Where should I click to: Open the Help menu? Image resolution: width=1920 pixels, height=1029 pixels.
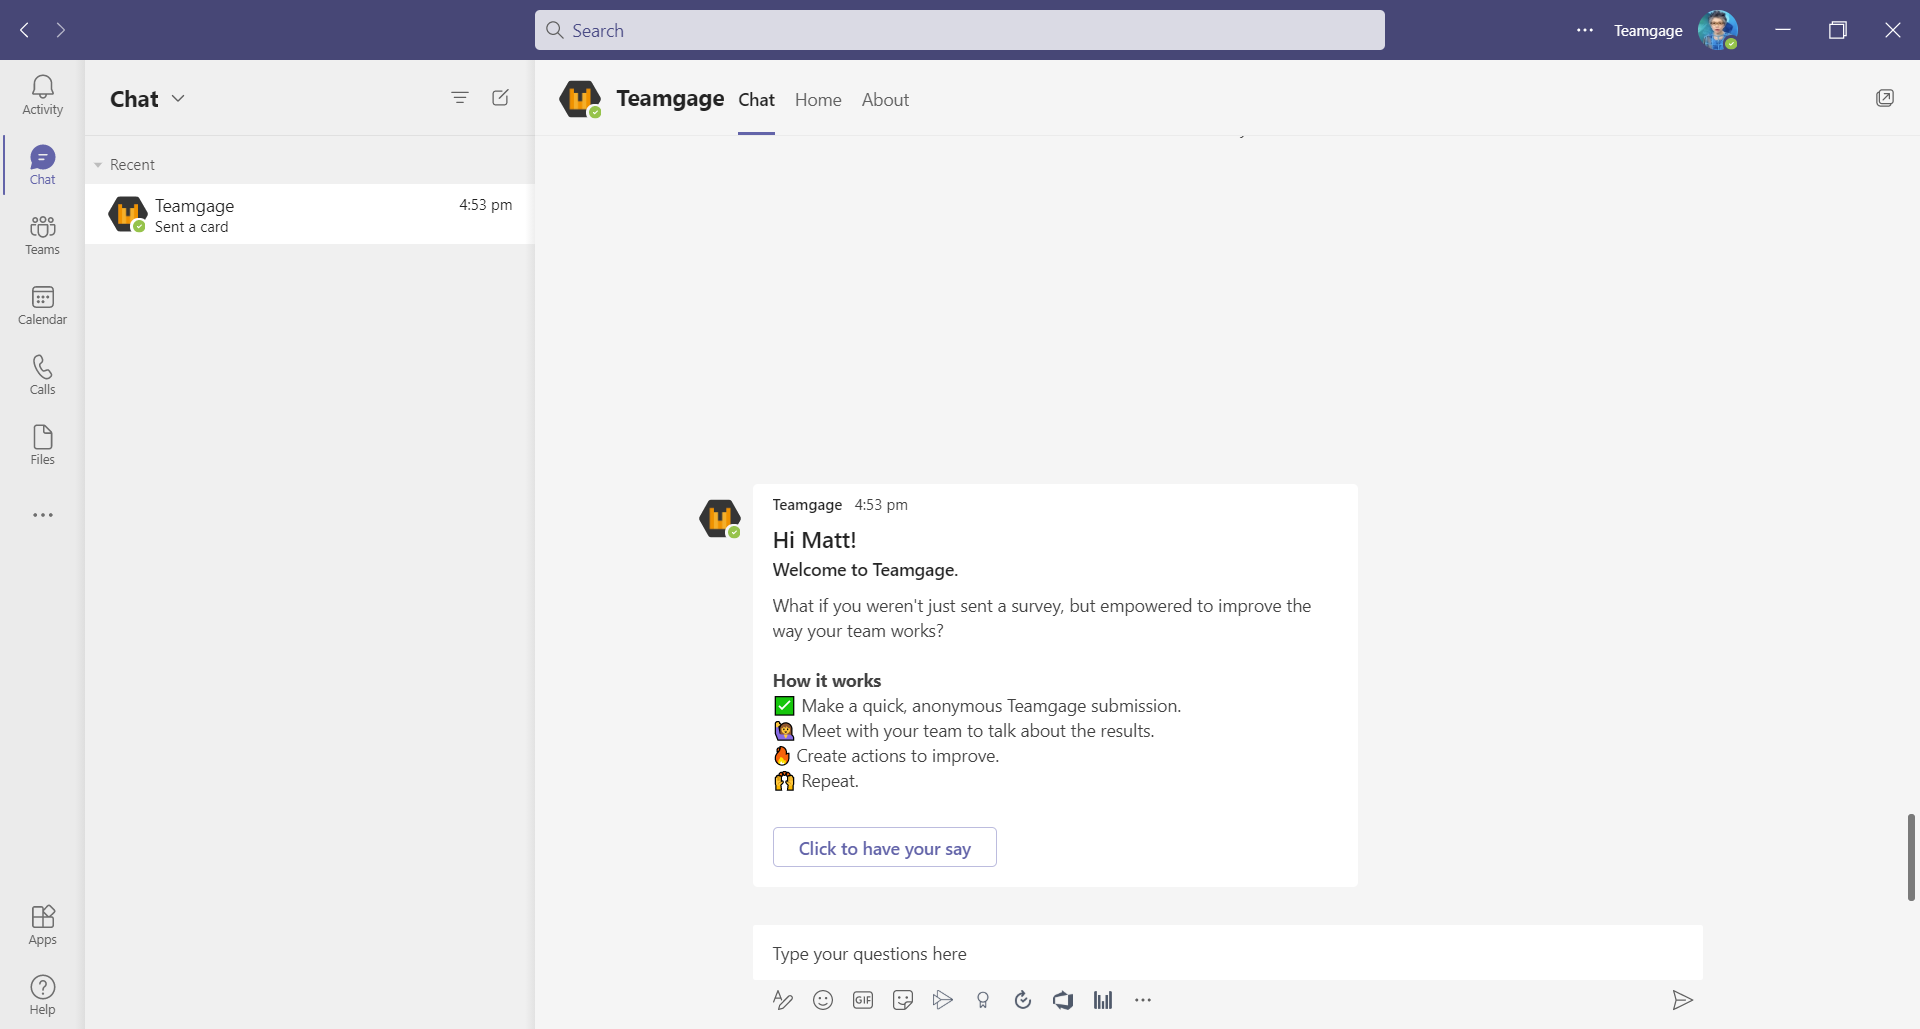(x=42, y=995)
